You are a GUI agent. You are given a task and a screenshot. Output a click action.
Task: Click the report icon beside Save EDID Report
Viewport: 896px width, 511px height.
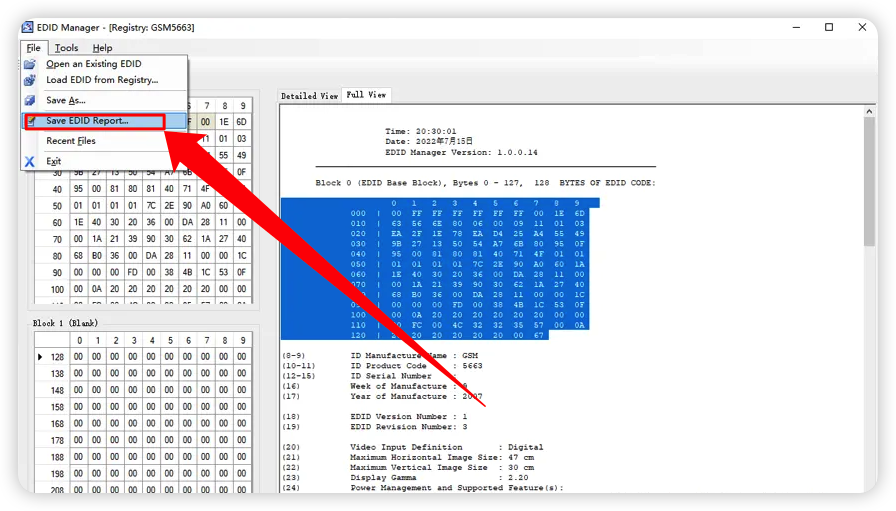click(x=31, y=121)
